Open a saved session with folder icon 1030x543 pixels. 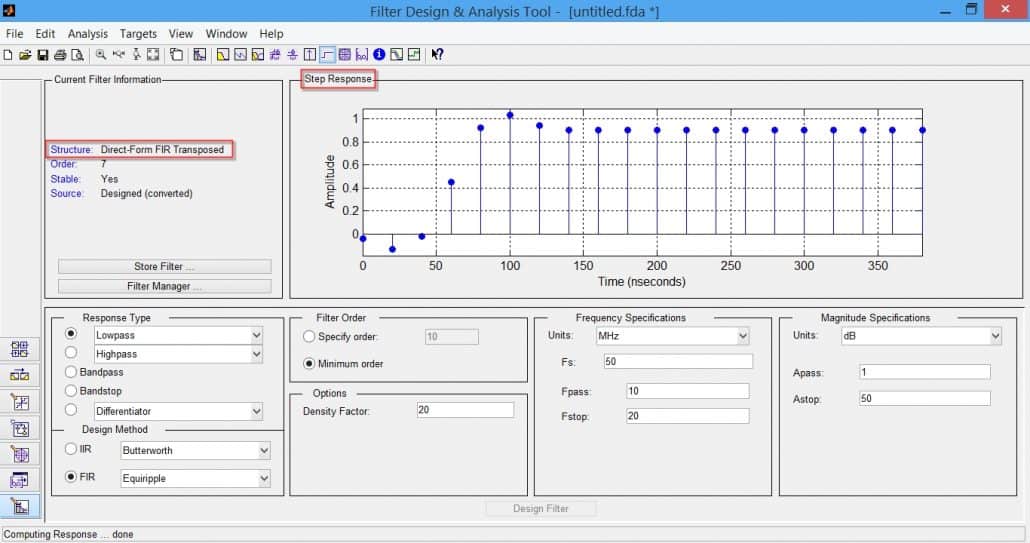coord(25,55)
